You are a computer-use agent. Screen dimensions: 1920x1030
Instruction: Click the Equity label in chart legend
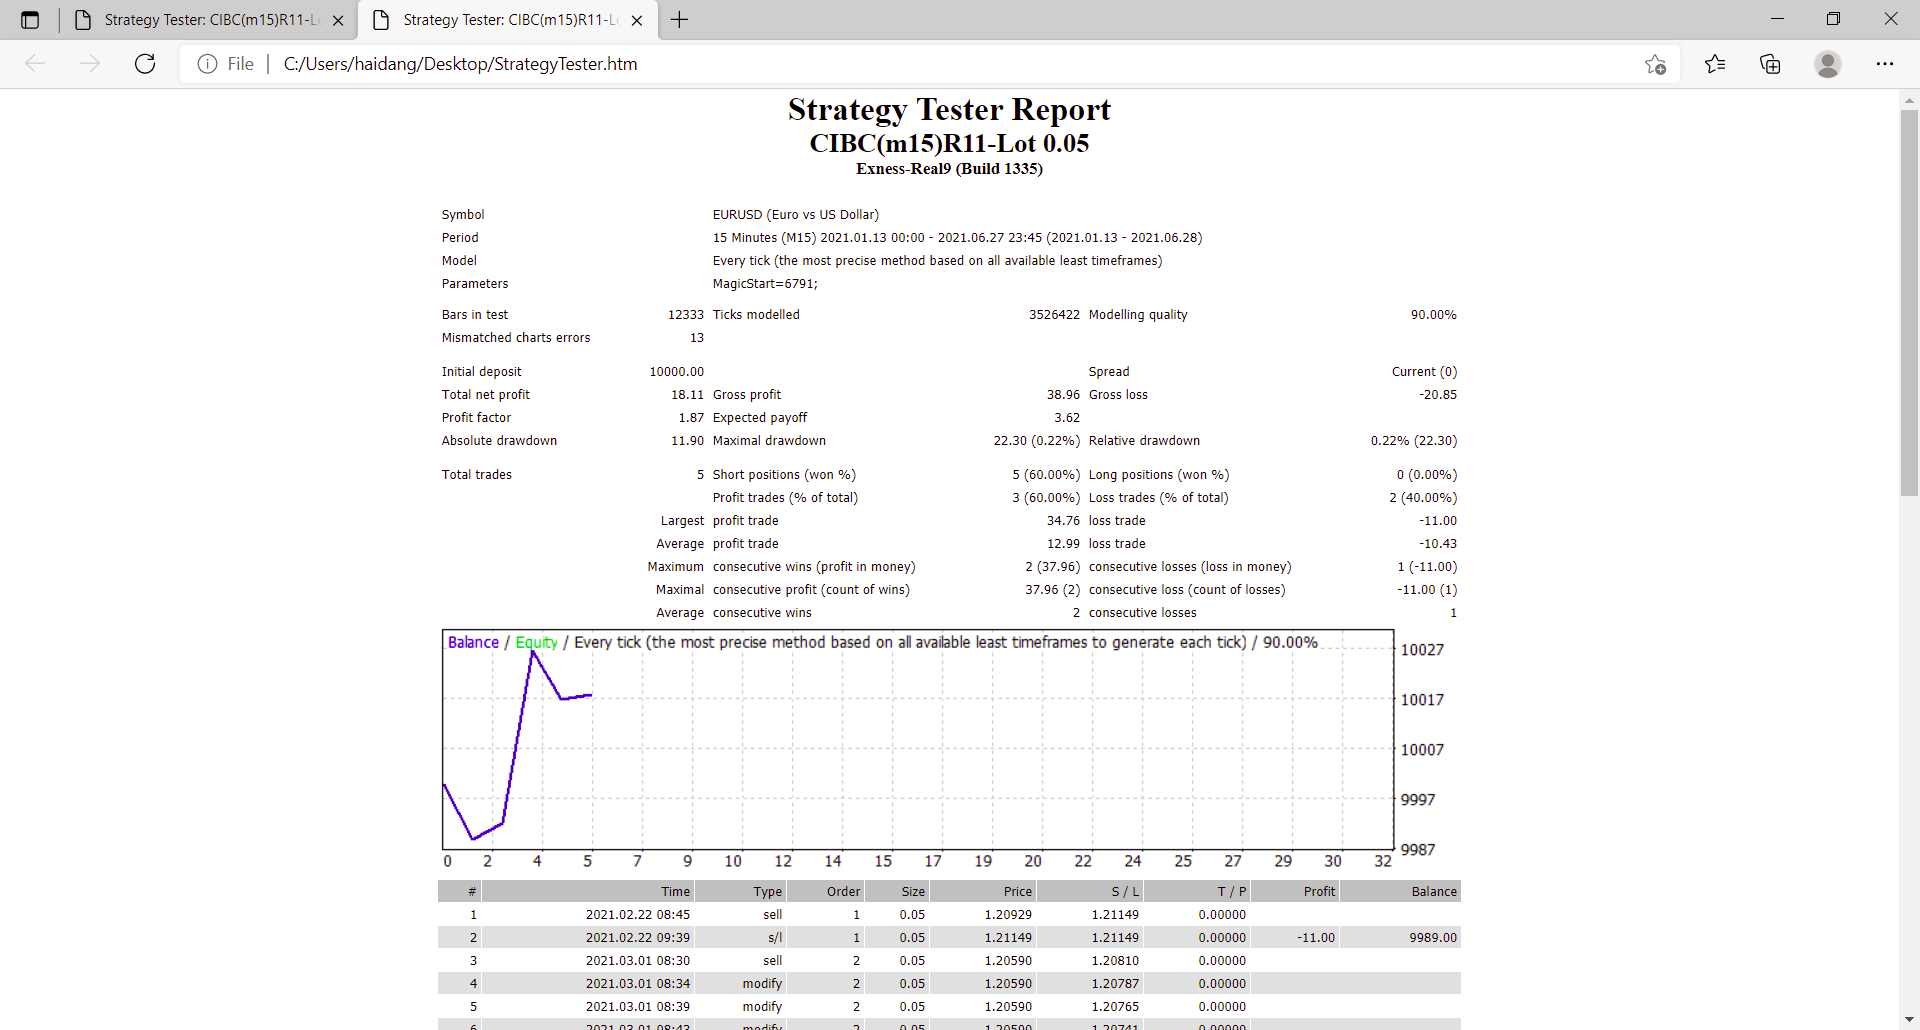(x=536, y=642)
